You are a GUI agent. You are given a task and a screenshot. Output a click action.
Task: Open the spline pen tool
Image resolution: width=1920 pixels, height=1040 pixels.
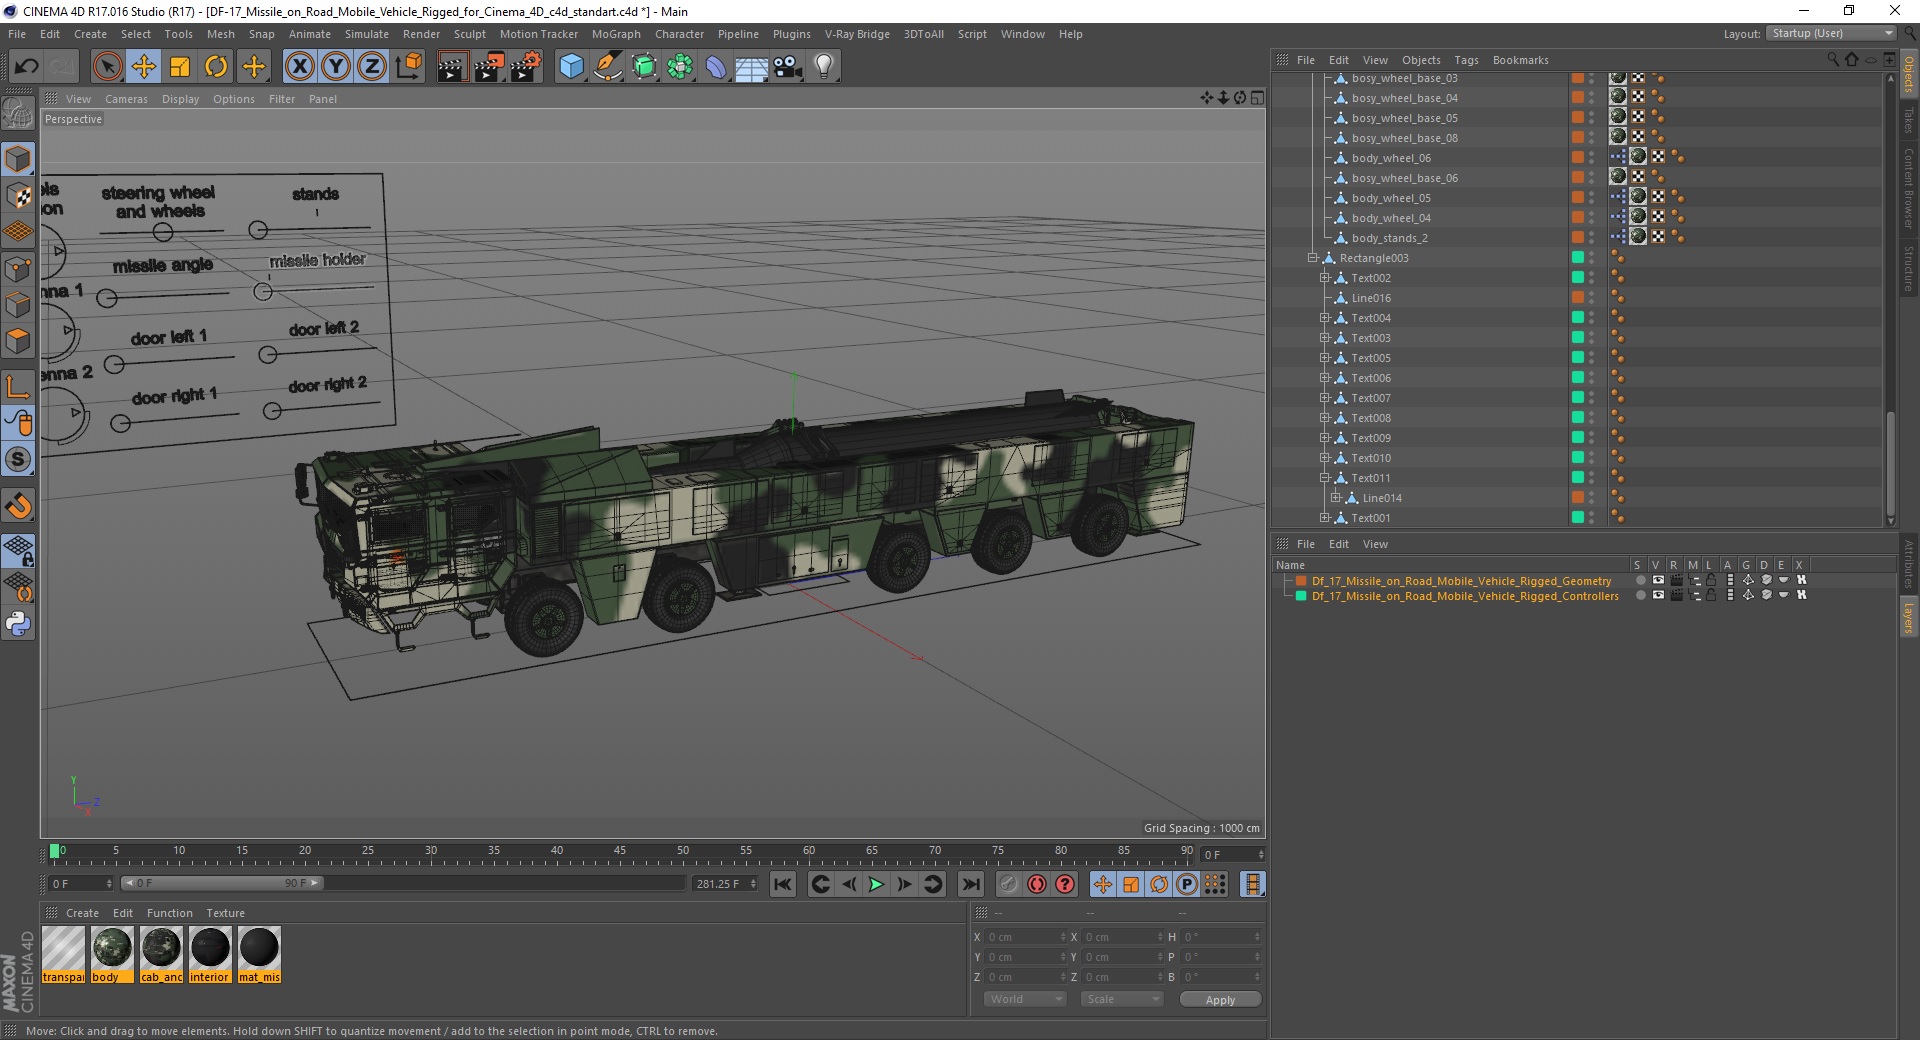608,67
